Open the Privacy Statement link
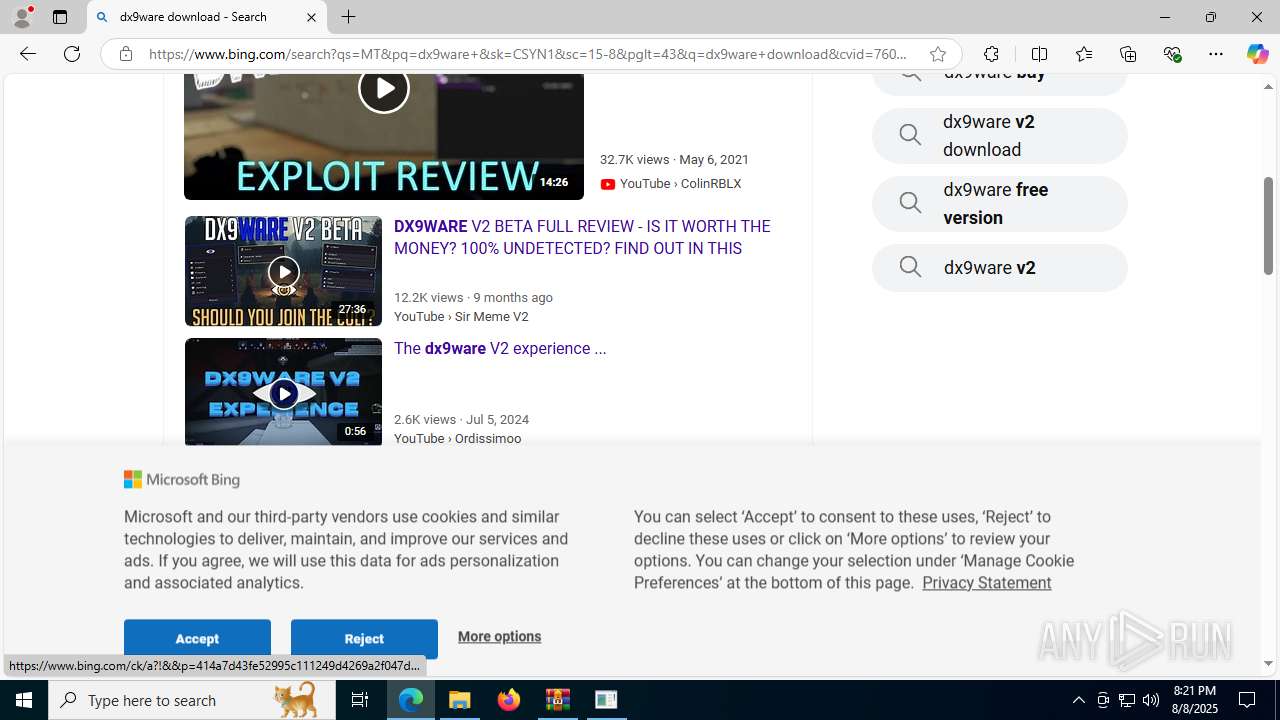The image size is (1280, 720). pyautogui.click(x=986, y=583)
